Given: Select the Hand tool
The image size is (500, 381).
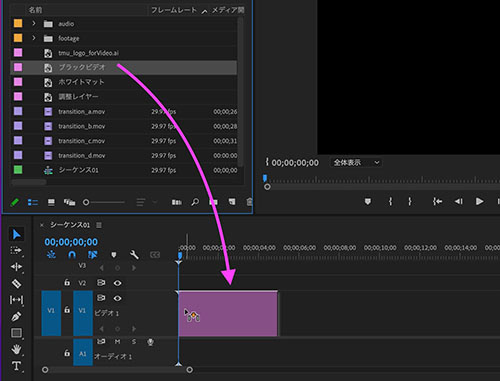Looking at the screenshot, I should coord(16,349).
